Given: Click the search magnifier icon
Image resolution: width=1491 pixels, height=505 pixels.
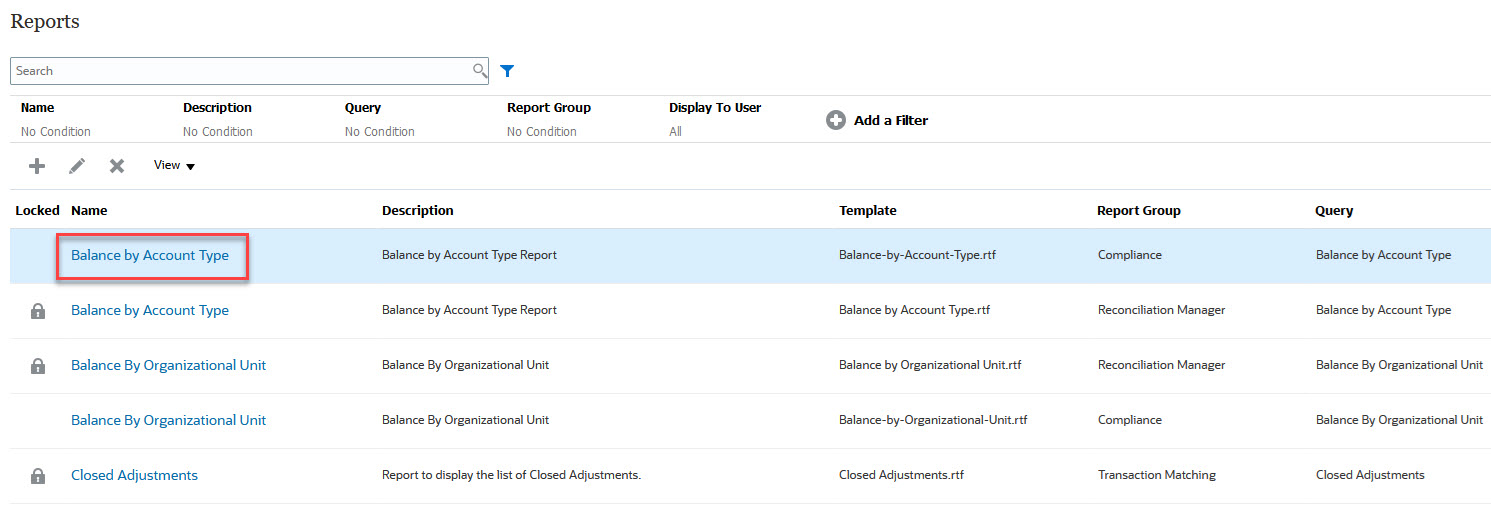Looking at the screenshot, I should 480,71.
